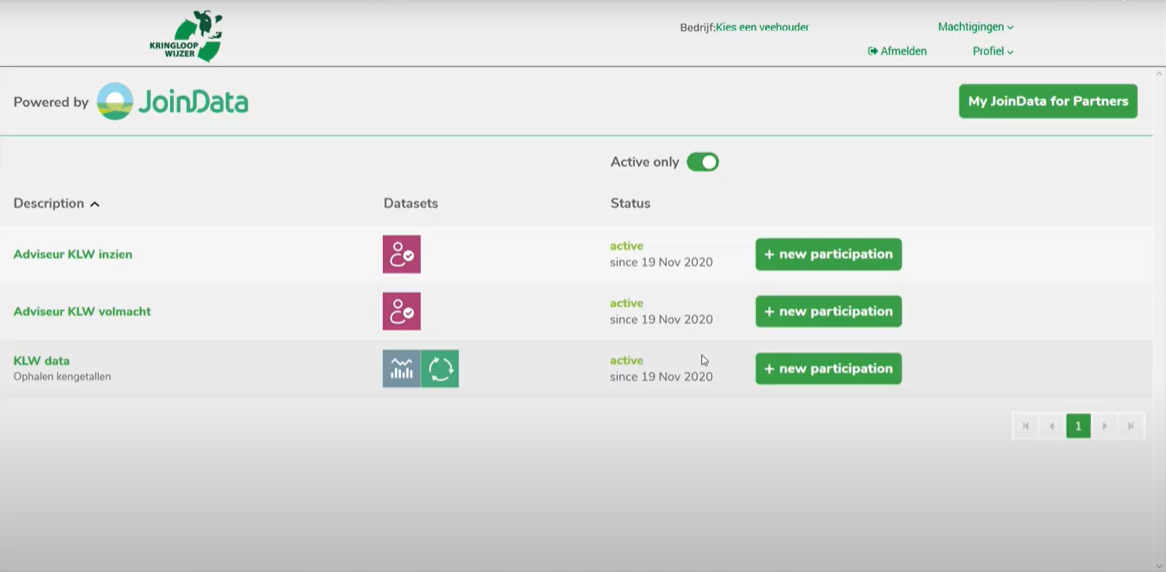Click 'since 19 Nov 2020' in KLW data row
This screenshot has height=572, width=1166.
pyautogui.click(x=661, y=377)
